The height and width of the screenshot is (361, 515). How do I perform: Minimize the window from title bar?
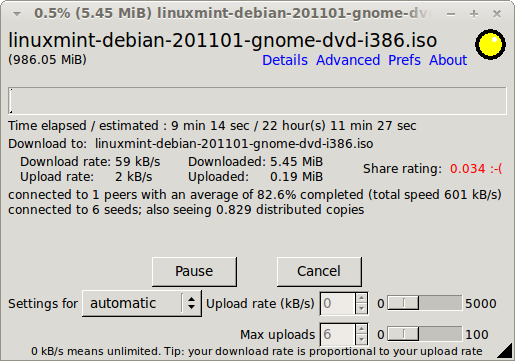pyautogui.click(x=451, y=14)
